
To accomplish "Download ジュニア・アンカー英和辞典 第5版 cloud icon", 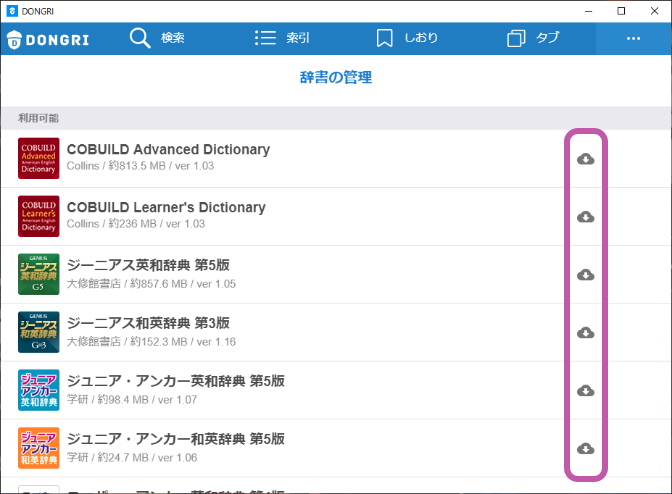I will (585, 390).
